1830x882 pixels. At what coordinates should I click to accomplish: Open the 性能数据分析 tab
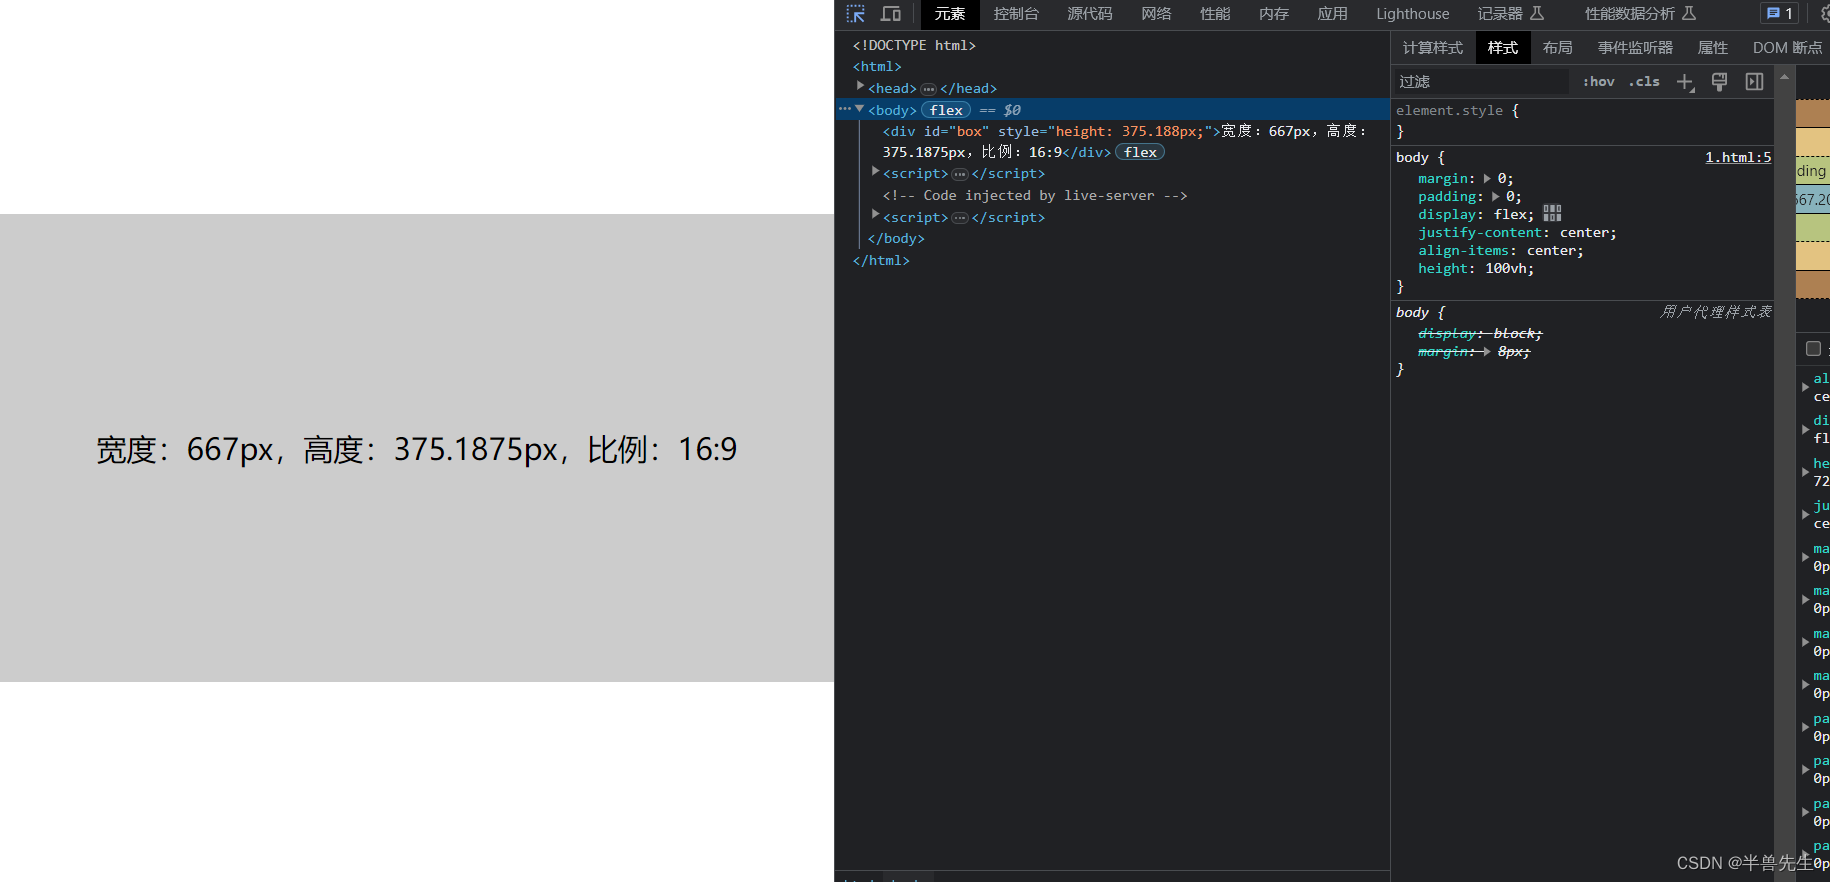pos(1640,14)
